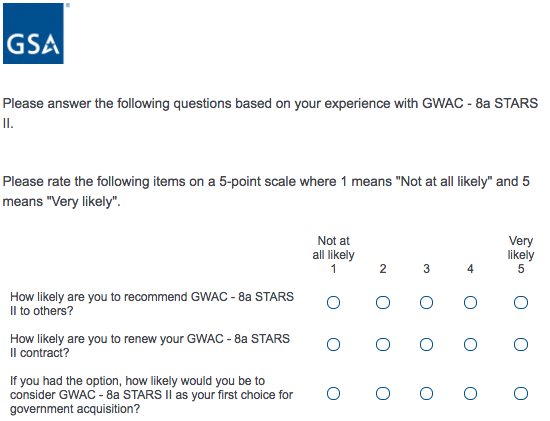The width and height of the screenshot is (550, 421).
Task: Choose Very likely 5 for recommend to others
Action: pyautogui.click(x=521, y=302)
